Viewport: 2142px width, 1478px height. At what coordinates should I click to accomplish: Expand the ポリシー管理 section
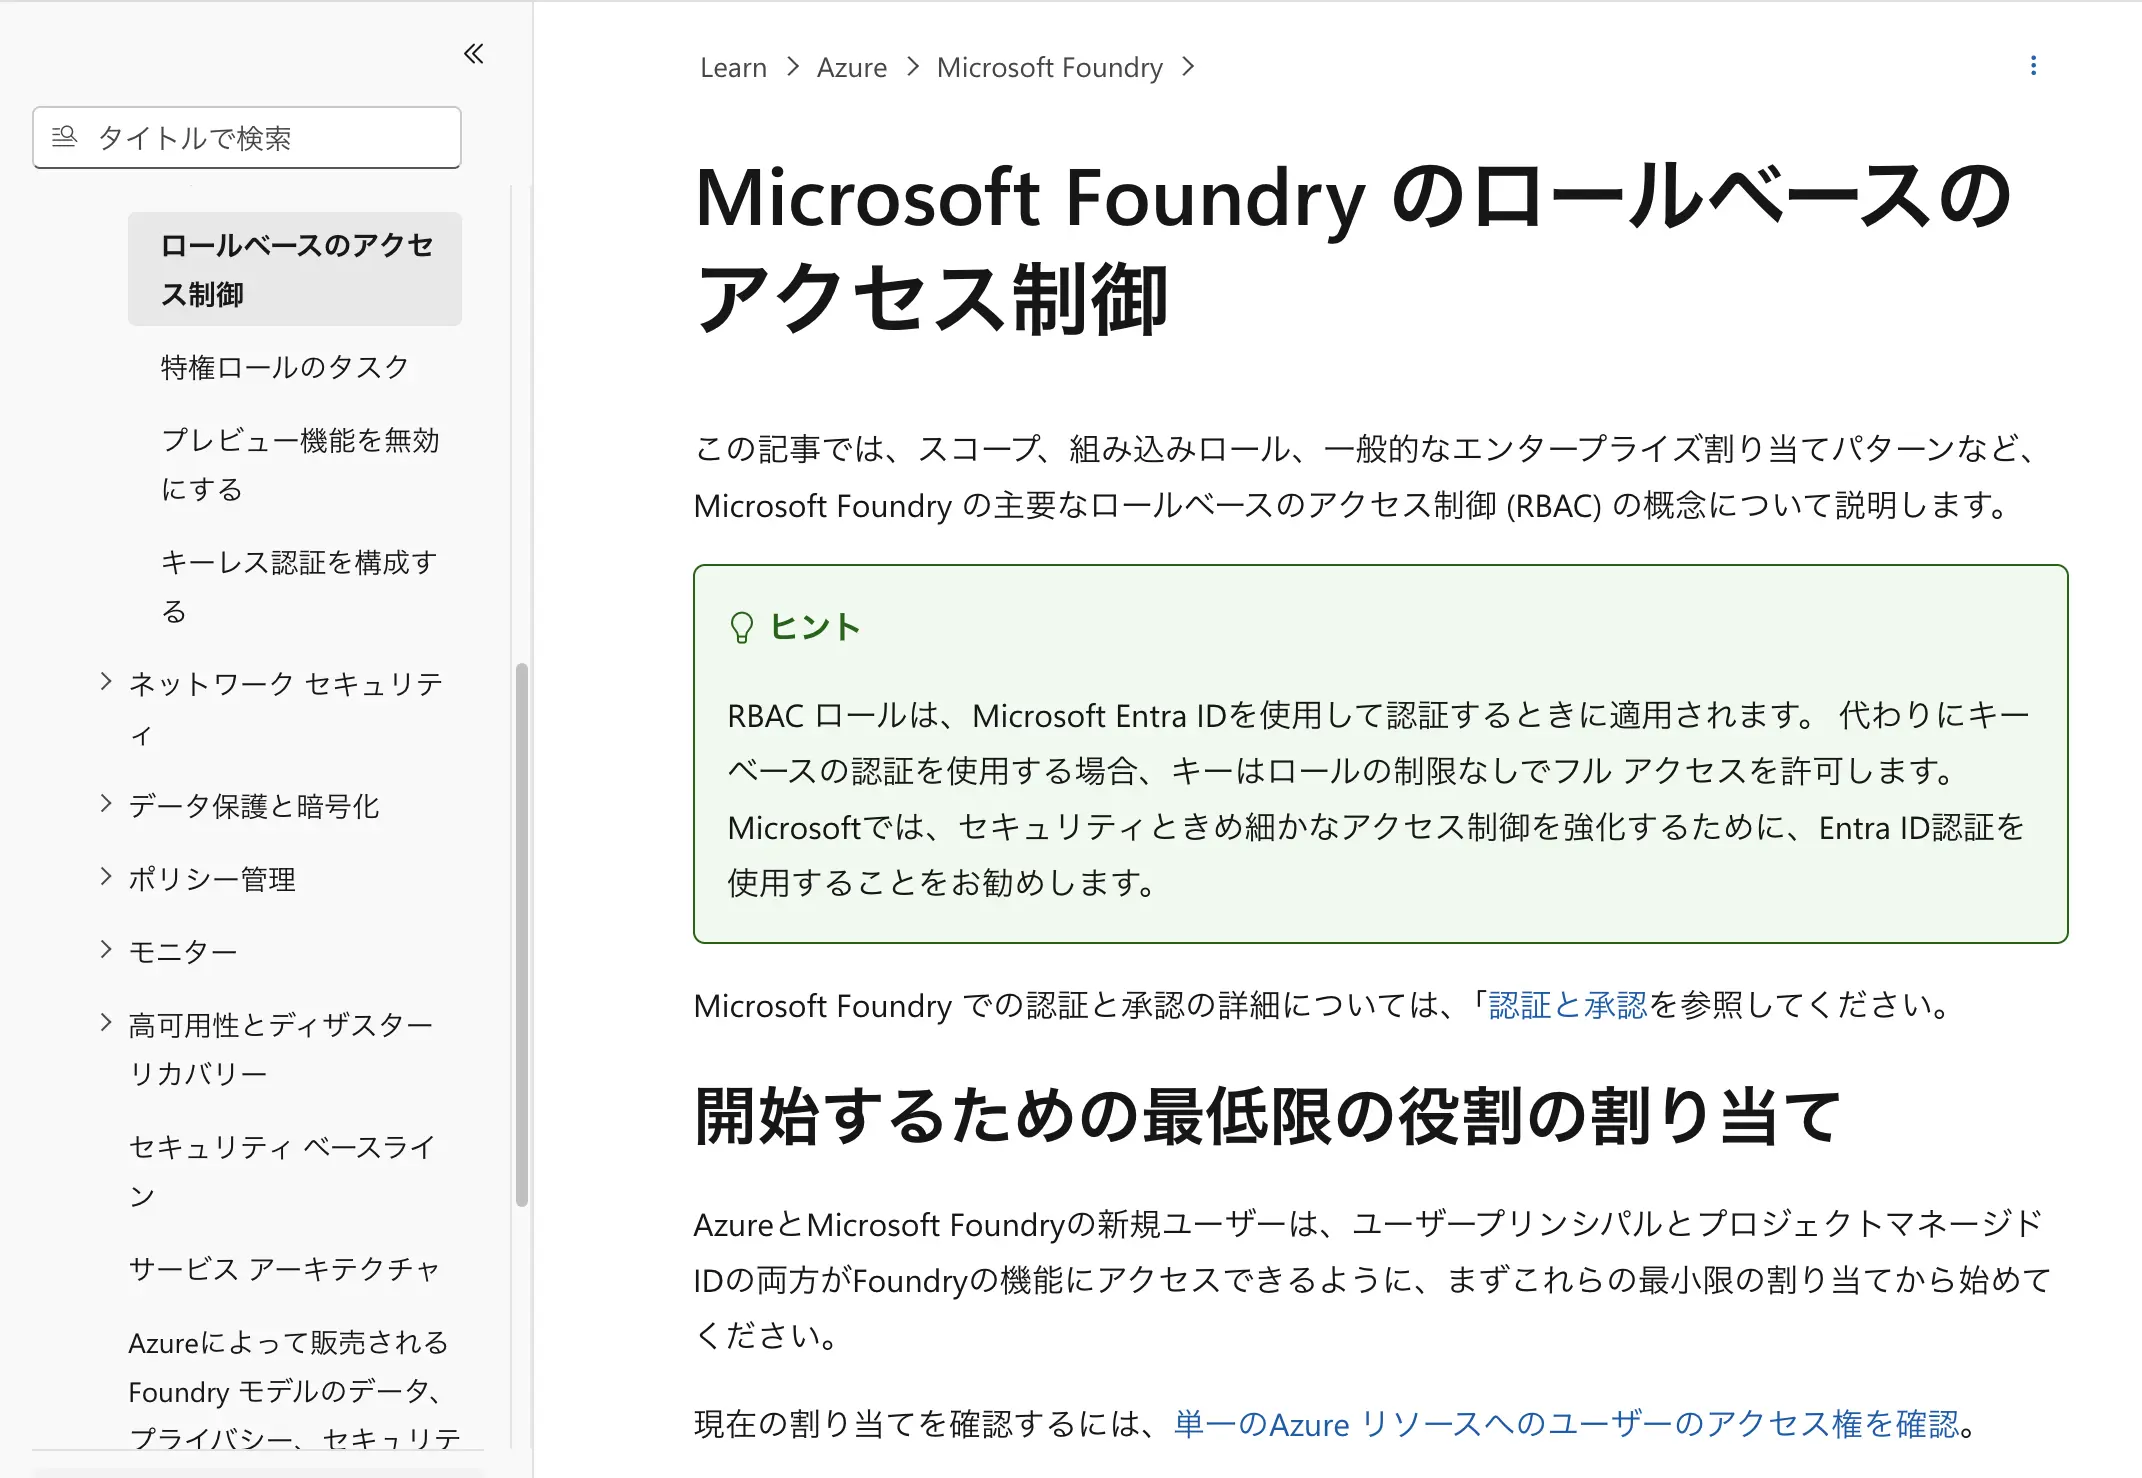click(x=106, y=877)
